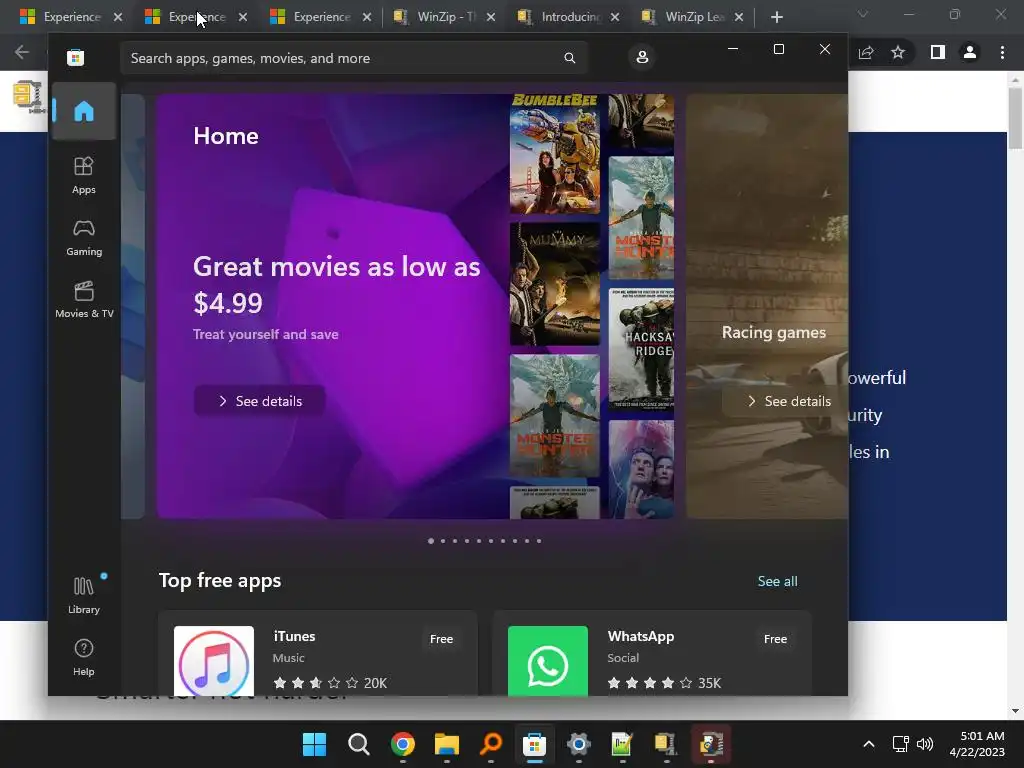Open Windows taskbar Search
Screen dimensions: 1024x768
coord(359,744)
